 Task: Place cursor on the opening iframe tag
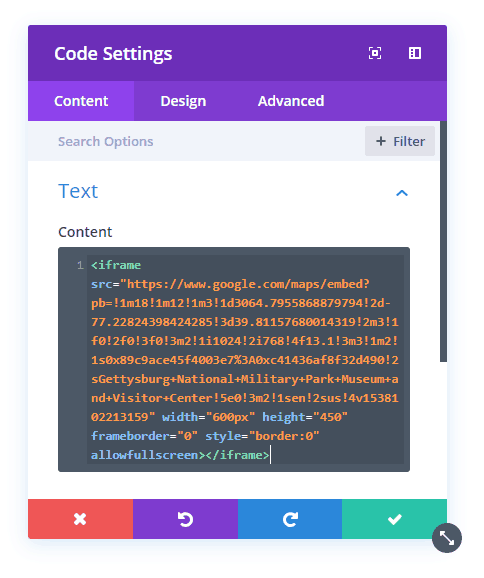point(116,265)
